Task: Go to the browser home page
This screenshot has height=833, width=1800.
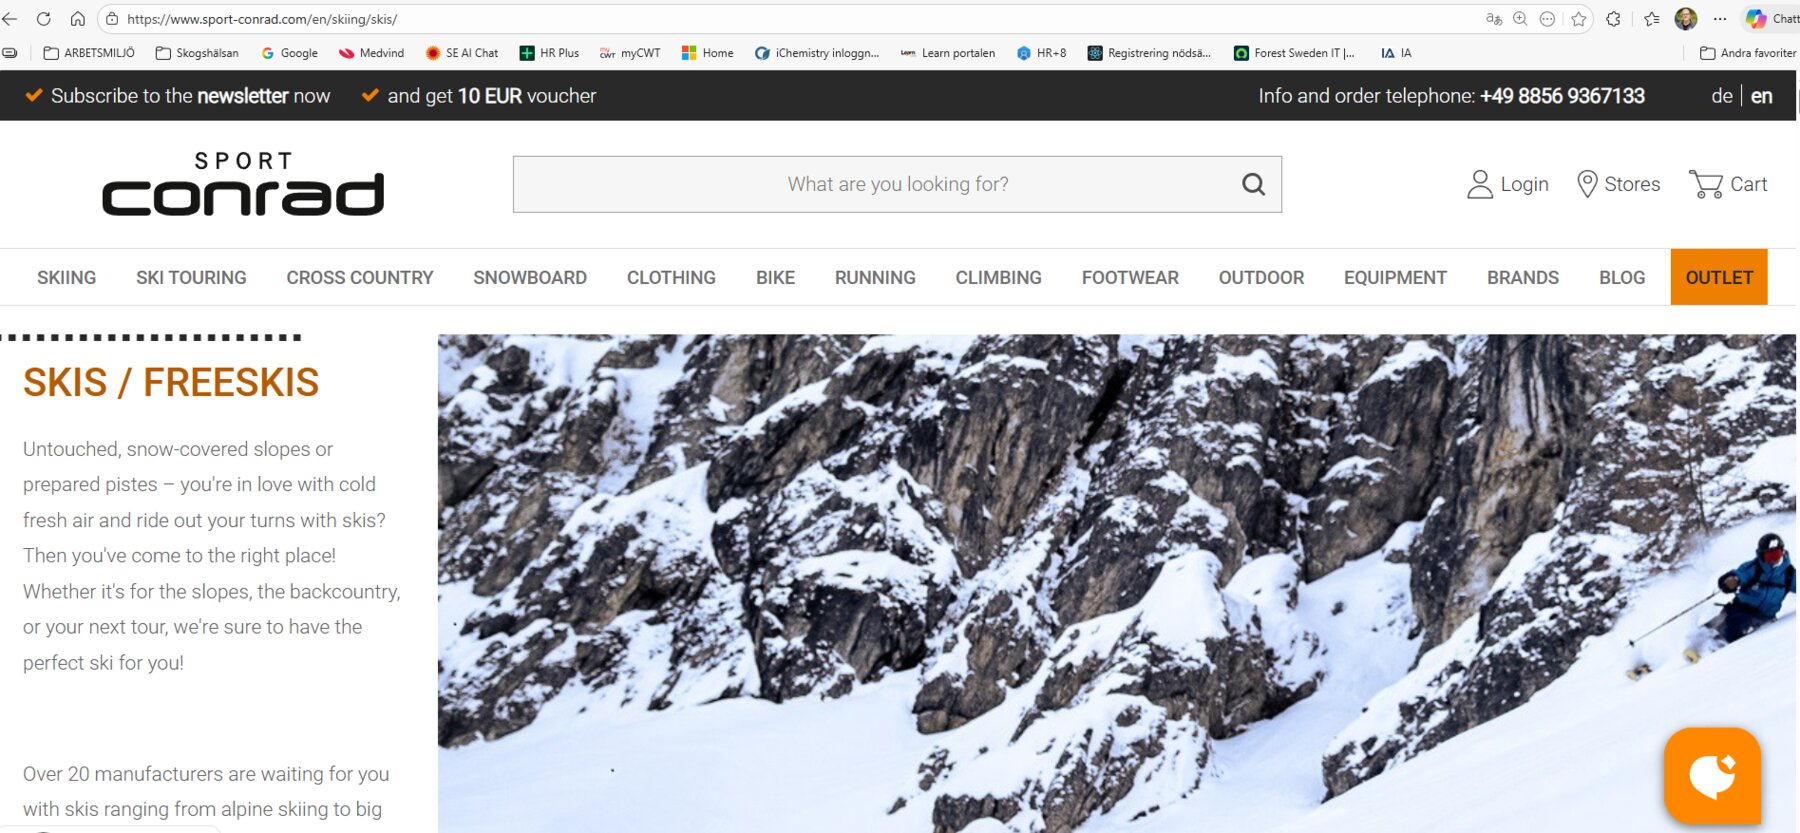Action: click(x=78, y=19)
